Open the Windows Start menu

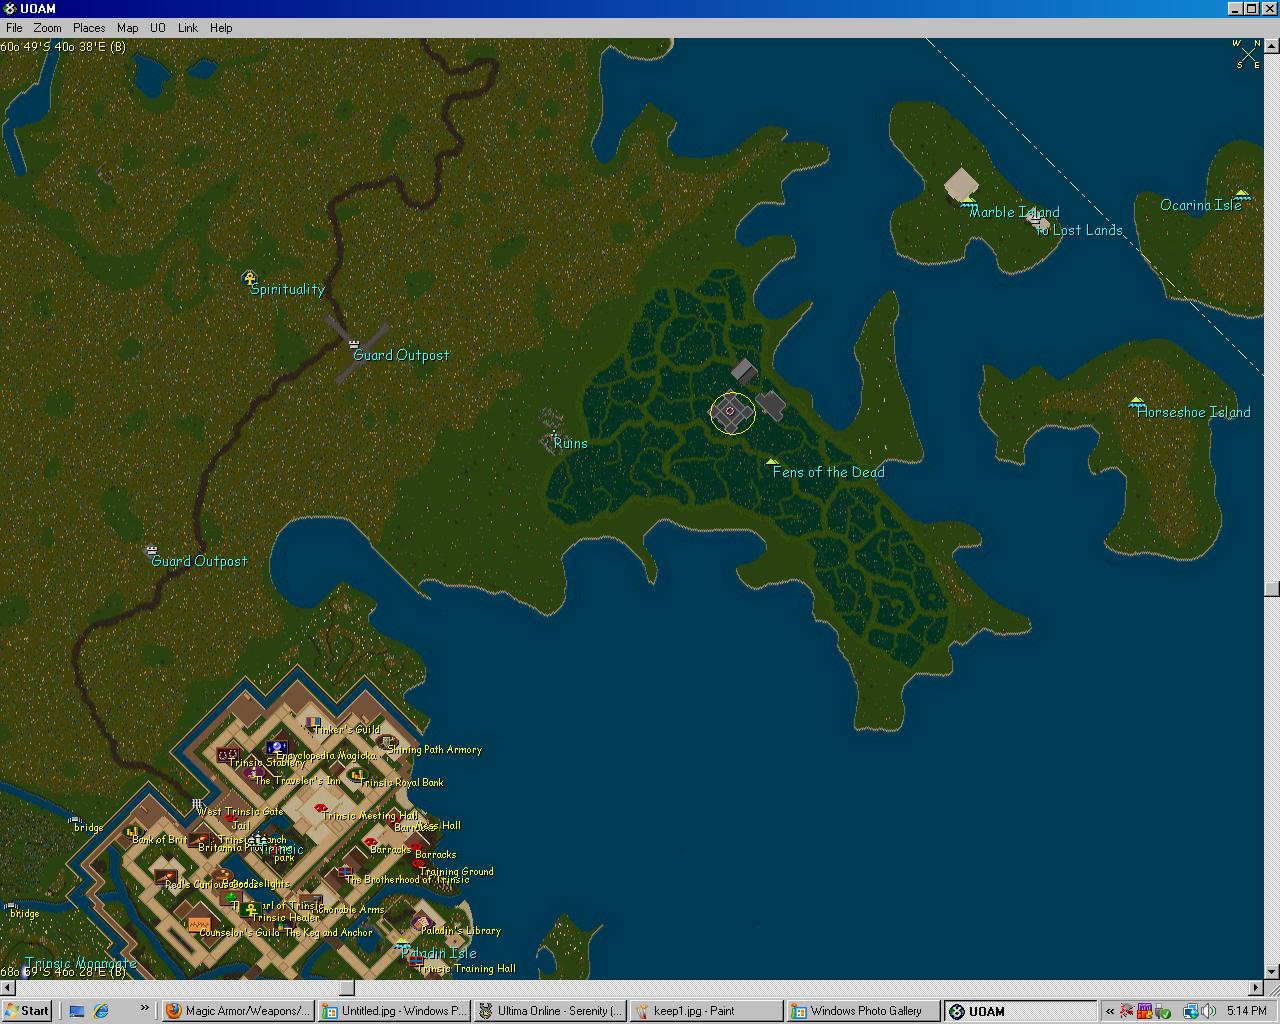(x=27, y=1011)
